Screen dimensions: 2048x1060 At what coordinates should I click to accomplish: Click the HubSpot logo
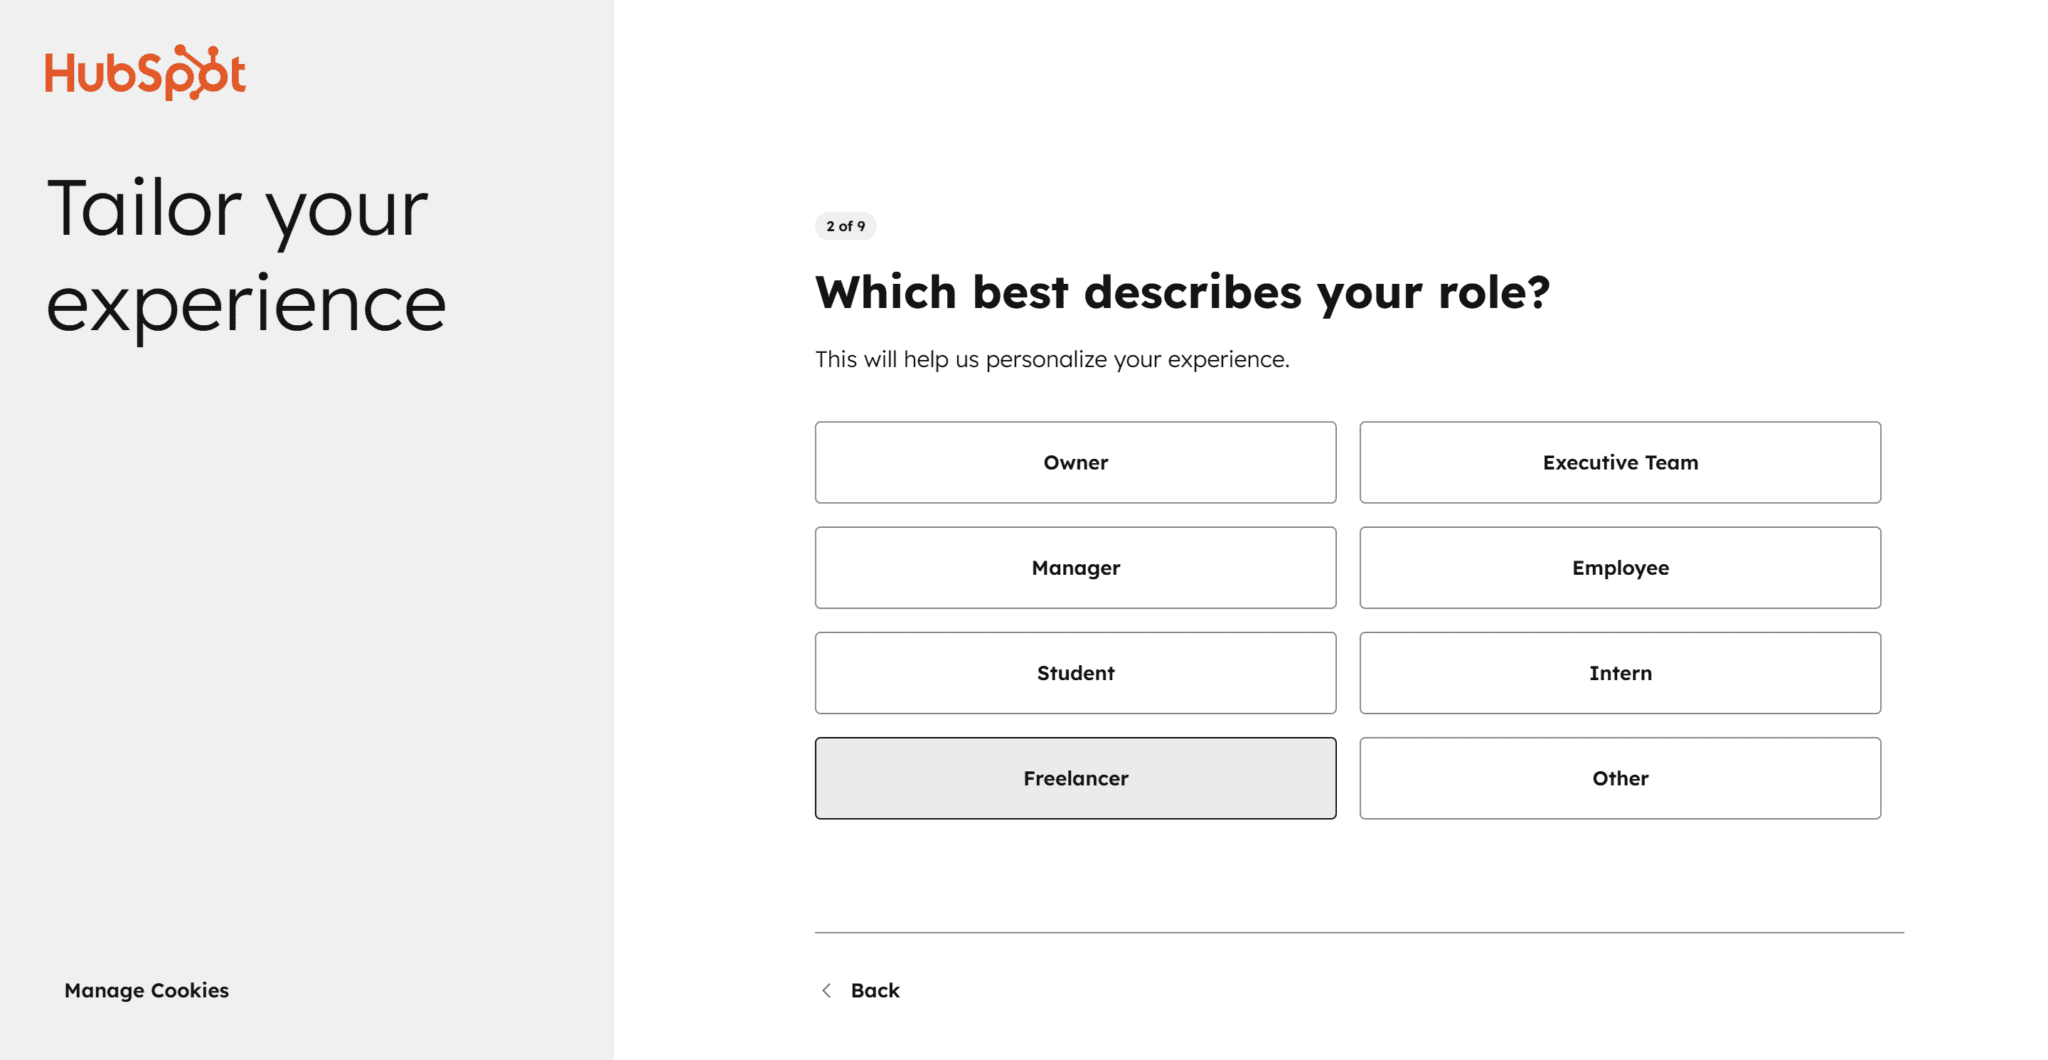click(x=144, y=72)
